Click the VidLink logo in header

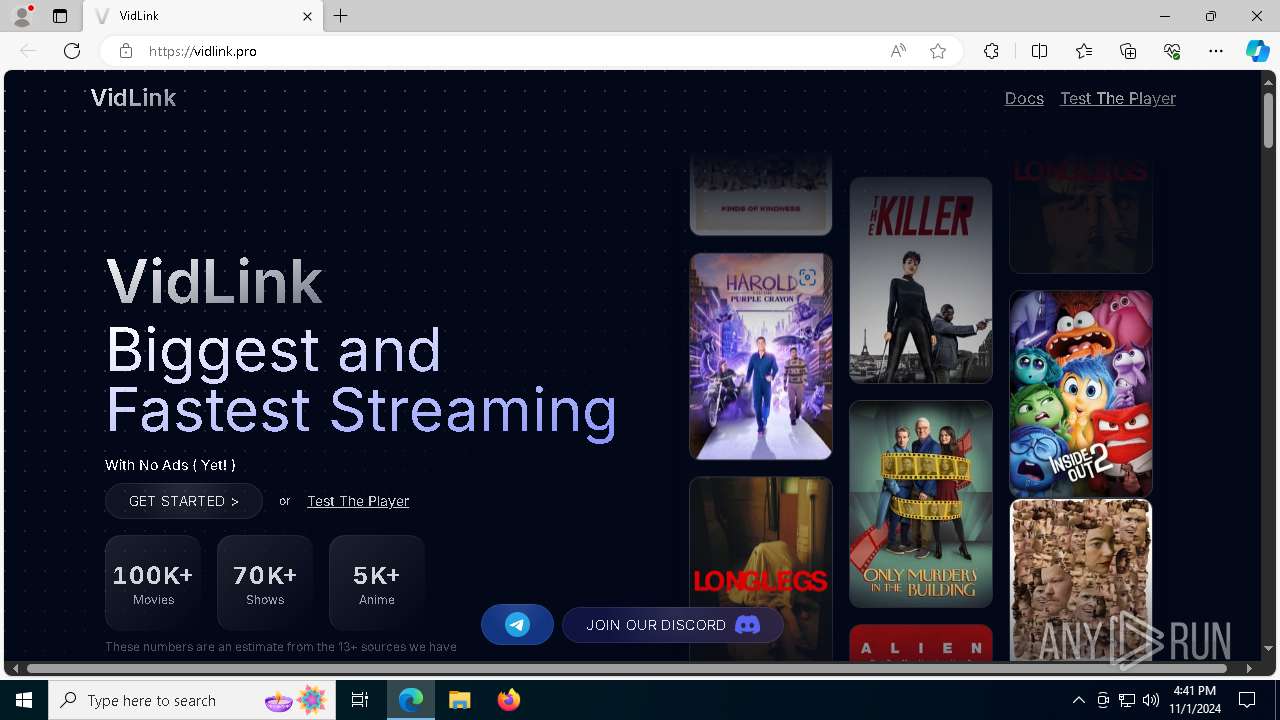[133, 97]
